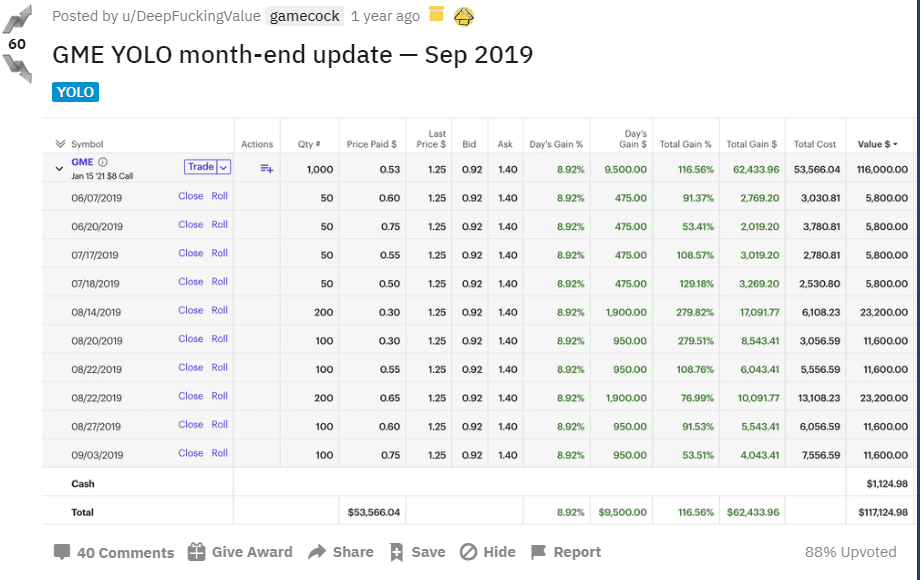Click the Actions column header
Screen dimensions: 920x580
pyautogui.click(x=257, y=144)
